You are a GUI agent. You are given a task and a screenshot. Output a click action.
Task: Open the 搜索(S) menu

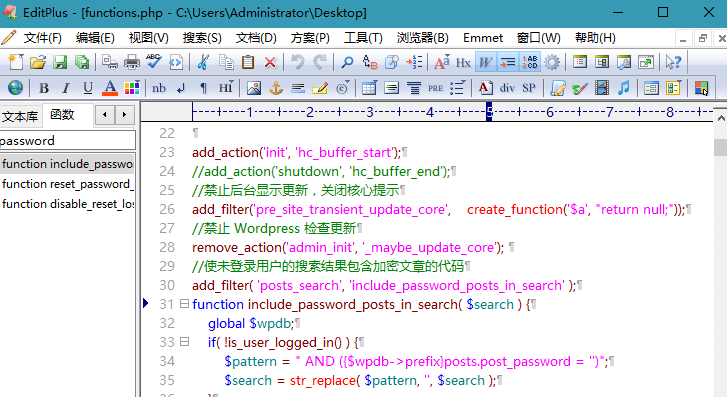202,38
